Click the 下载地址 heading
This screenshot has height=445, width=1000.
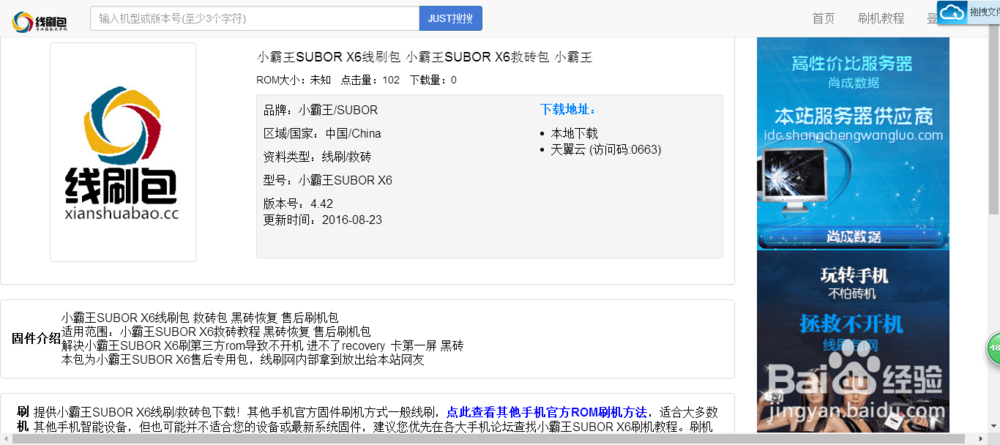click(568, 109)
